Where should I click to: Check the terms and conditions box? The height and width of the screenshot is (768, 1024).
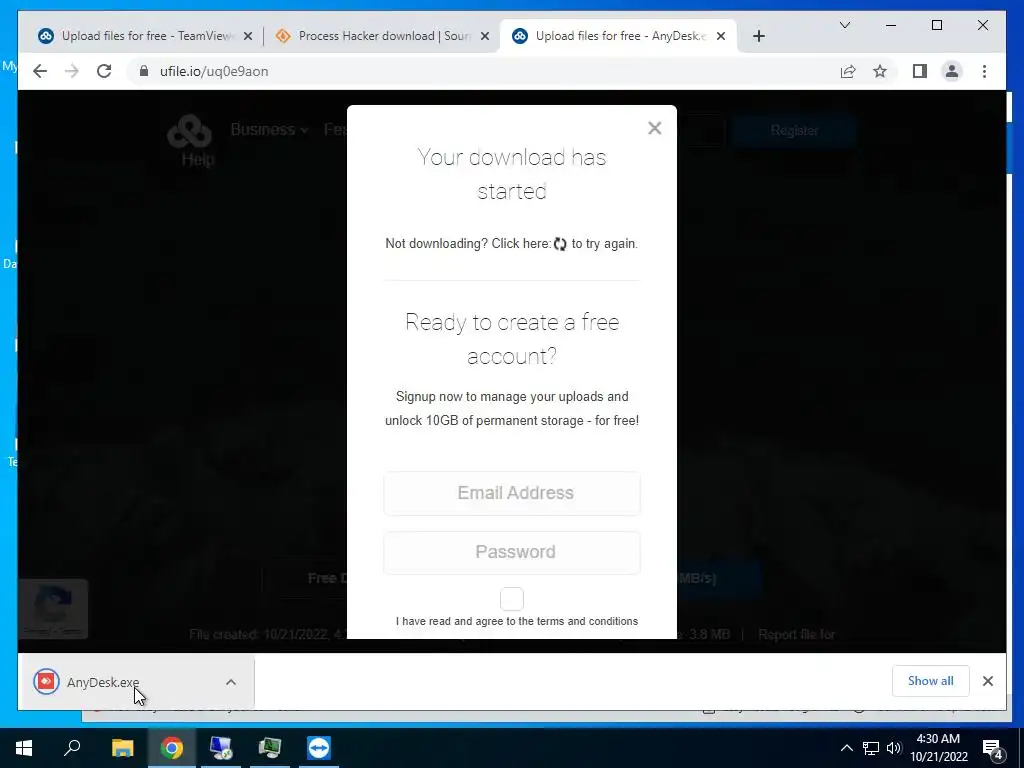click(x=512, y=598)
